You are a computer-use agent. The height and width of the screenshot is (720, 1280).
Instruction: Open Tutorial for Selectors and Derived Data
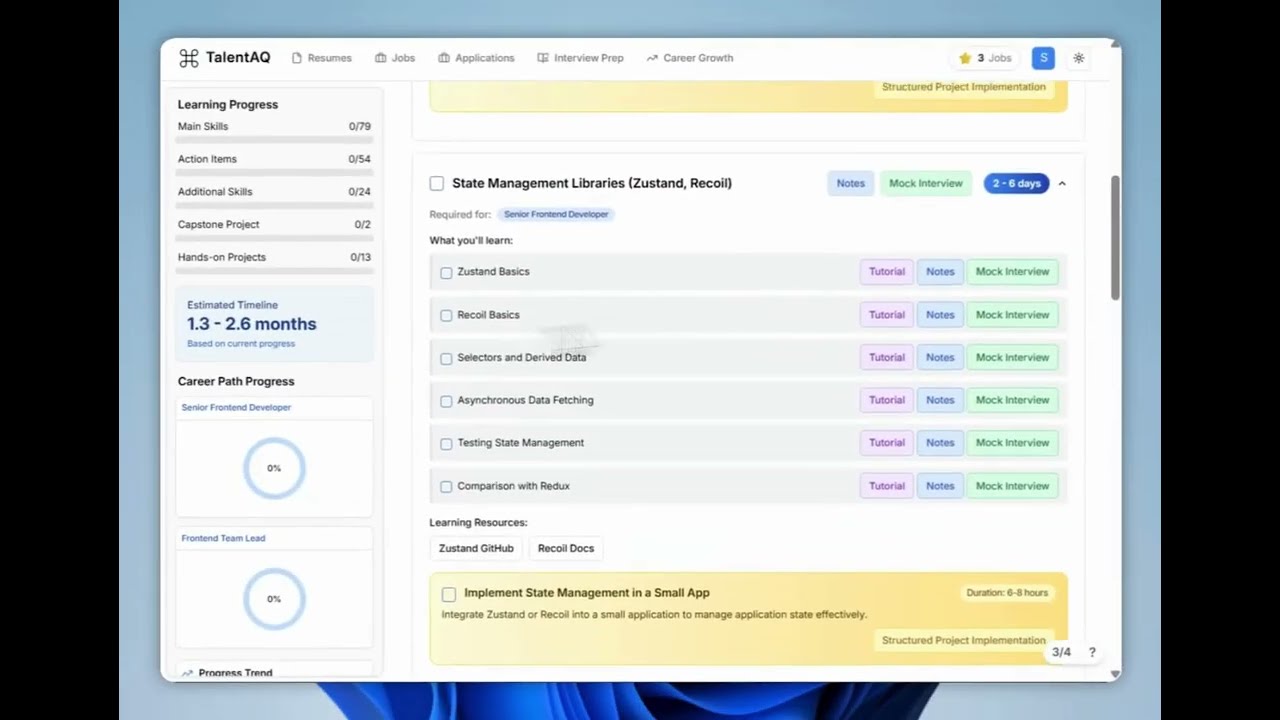click(886, 357)
